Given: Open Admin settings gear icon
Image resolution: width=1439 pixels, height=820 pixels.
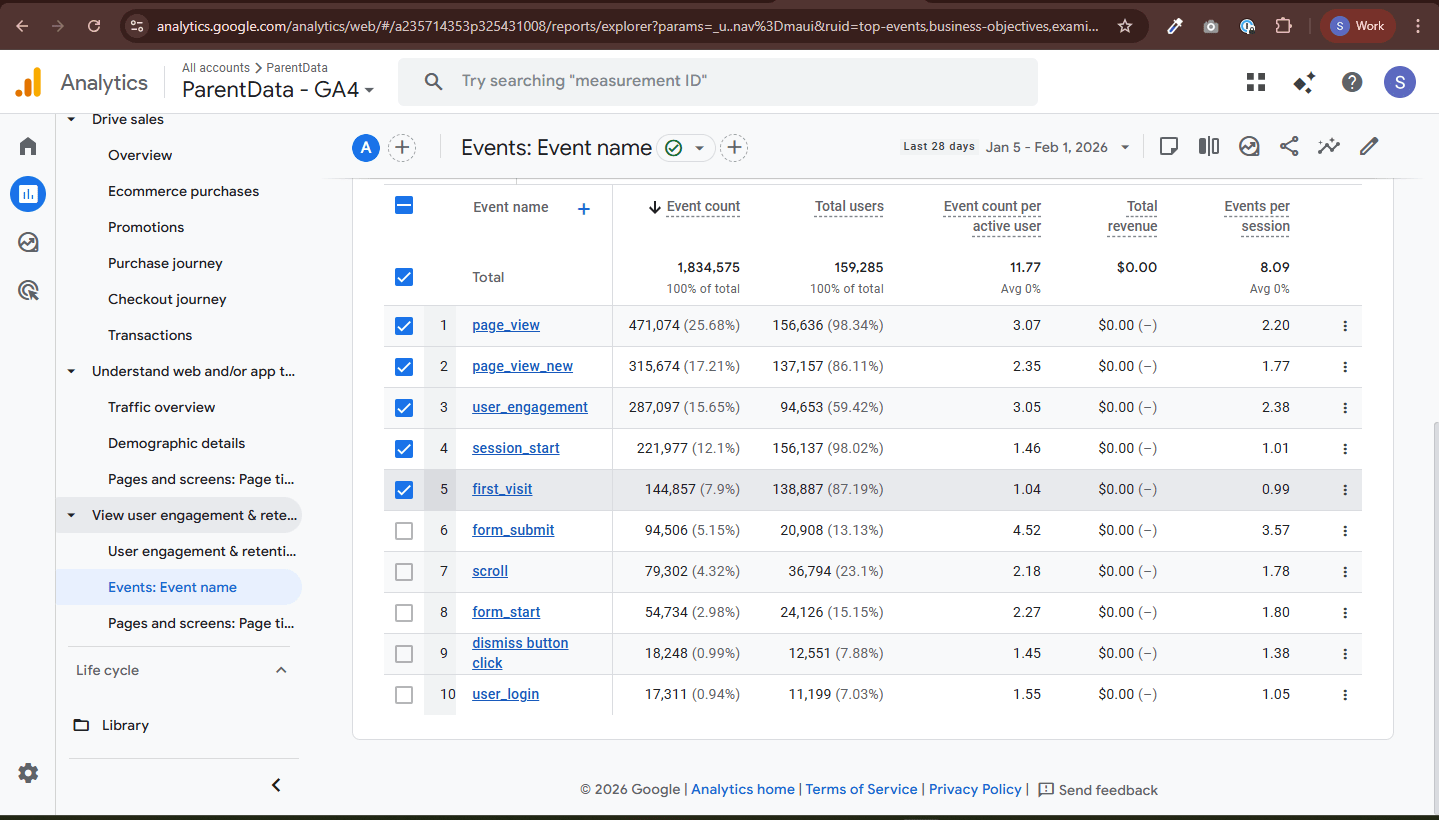Looking at the screenshot, I should pos(28,773).
